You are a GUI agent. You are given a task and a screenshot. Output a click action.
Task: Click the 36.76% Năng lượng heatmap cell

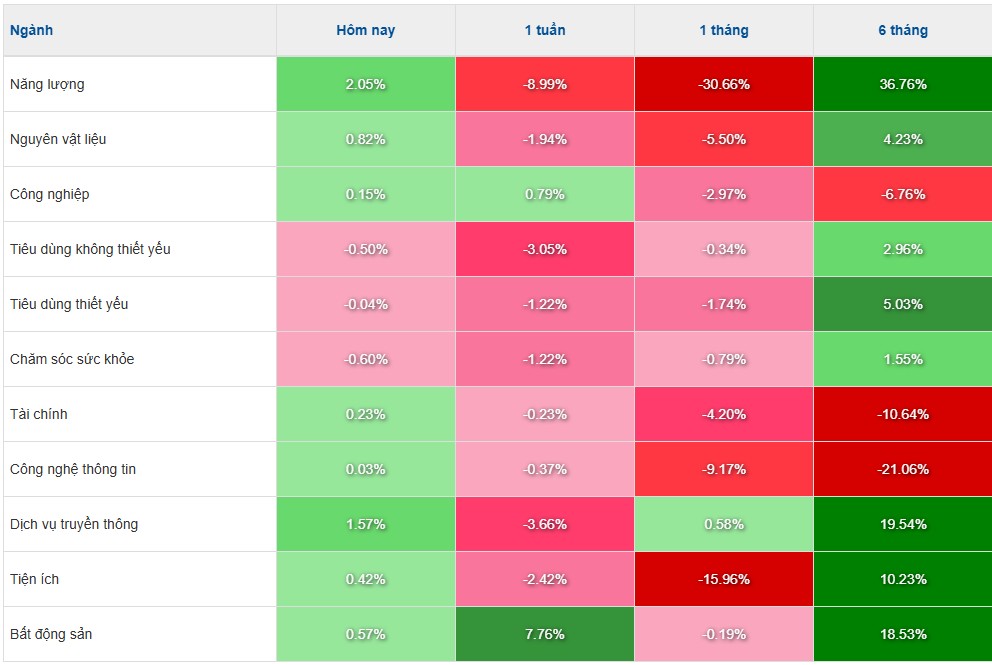pos(903,84)
